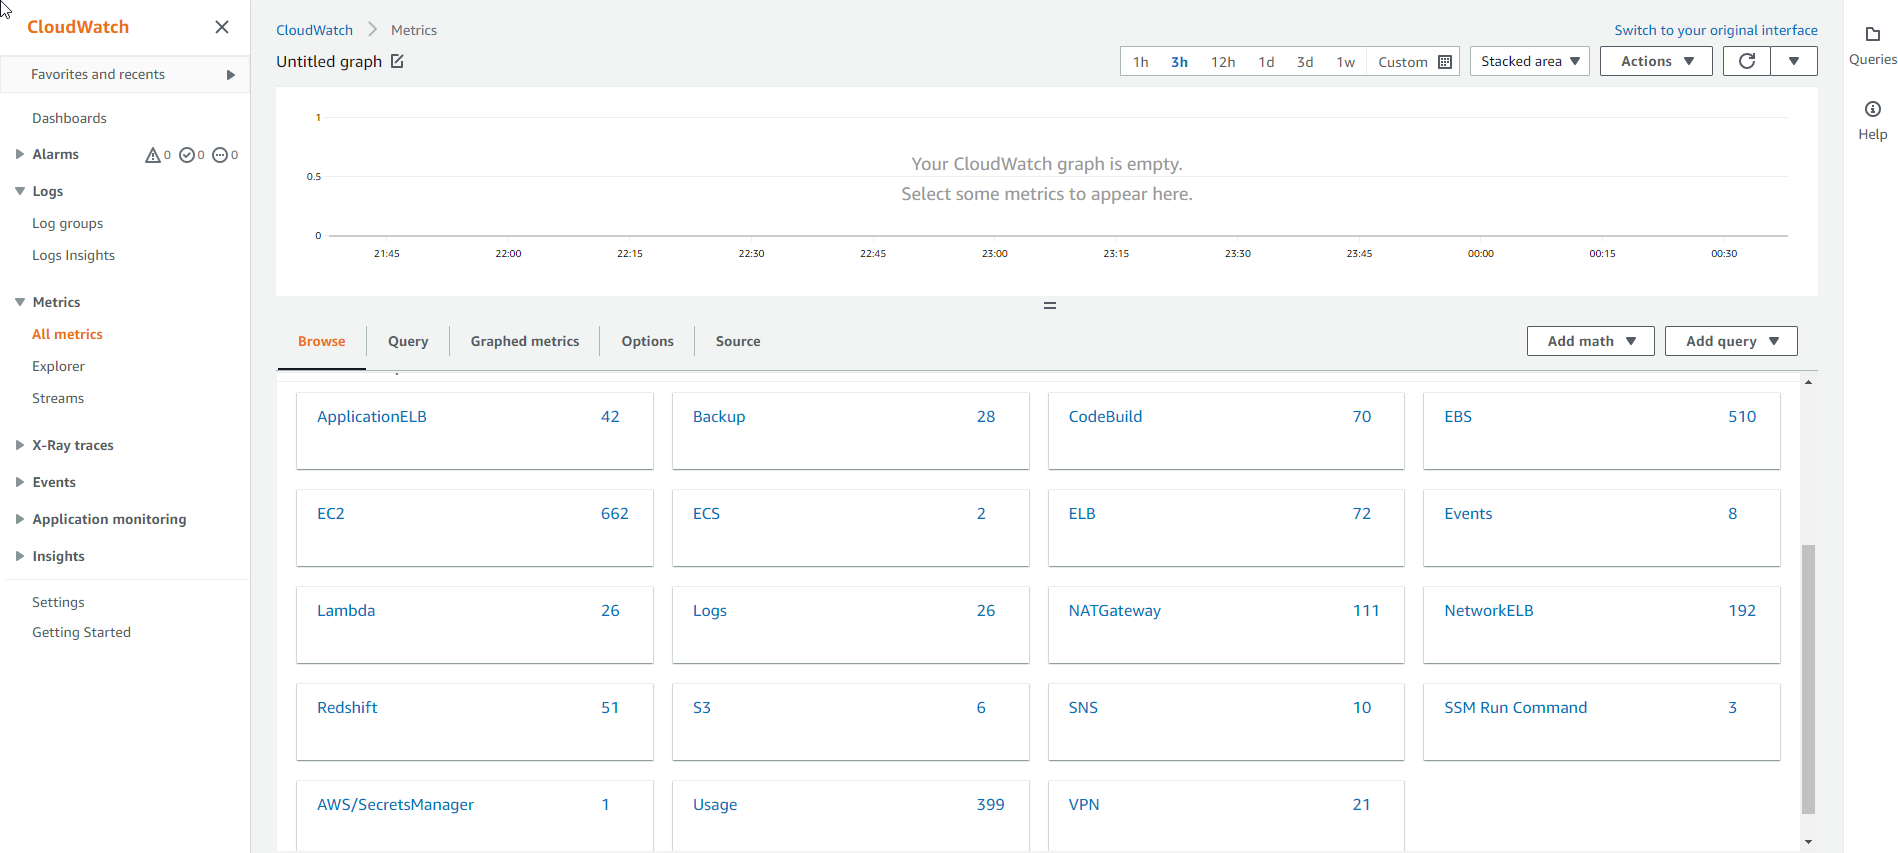This screenshot has height=853, width=1898.
Task: Open the Queries side panel
Action: (1872, 46)
